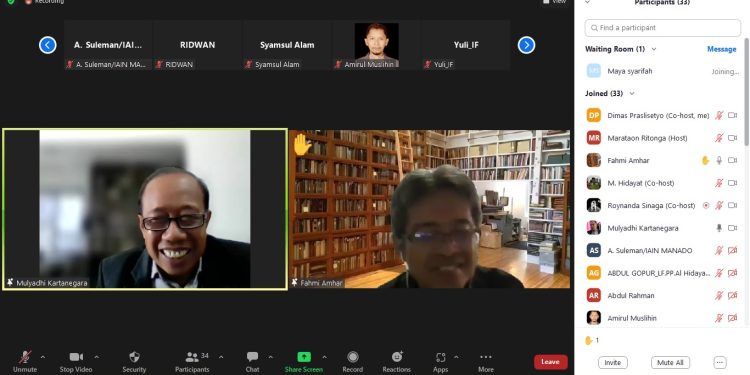Collapse the Joined (33) section
This screenshot has width=750, height=375.
coord(631,94)
